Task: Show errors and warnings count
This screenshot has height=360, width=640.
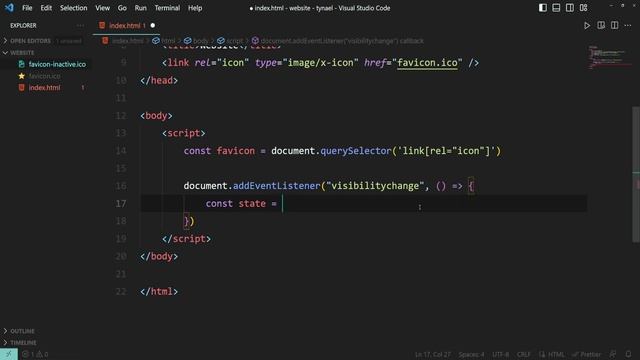Action: click(35, 354)
